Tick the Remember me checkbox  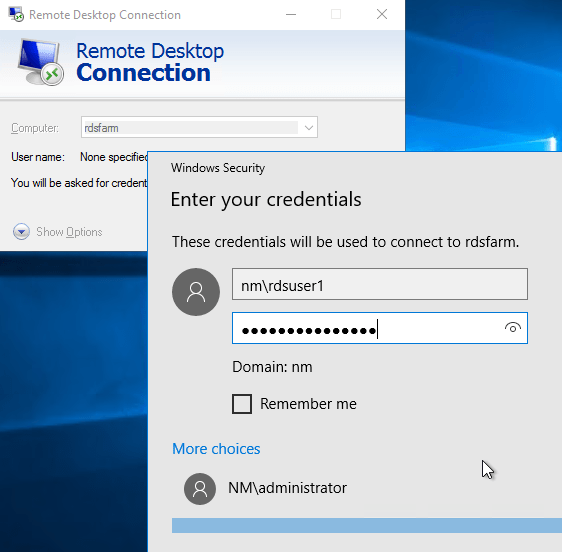[x=242, y=404]
